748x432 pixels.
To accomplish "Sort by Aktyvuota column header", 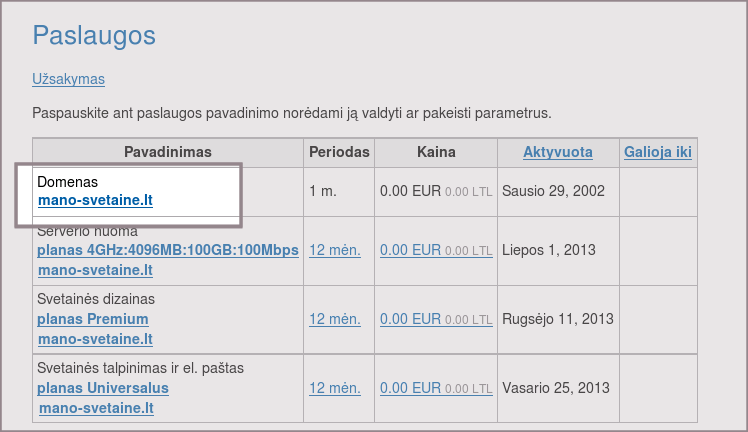I will tap(557, 153).
